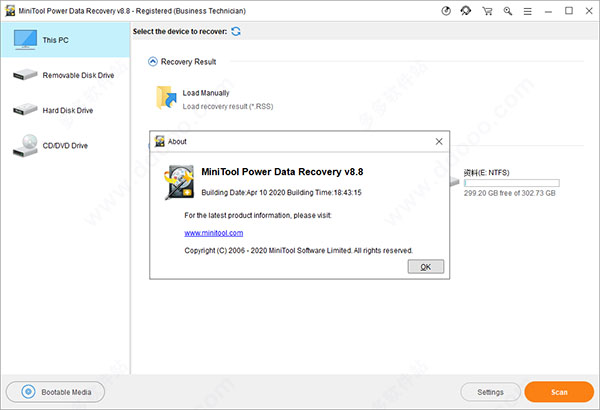Click the 299.20 GB free text
Screen dimensions: 600x410
[x=509, y=193]
